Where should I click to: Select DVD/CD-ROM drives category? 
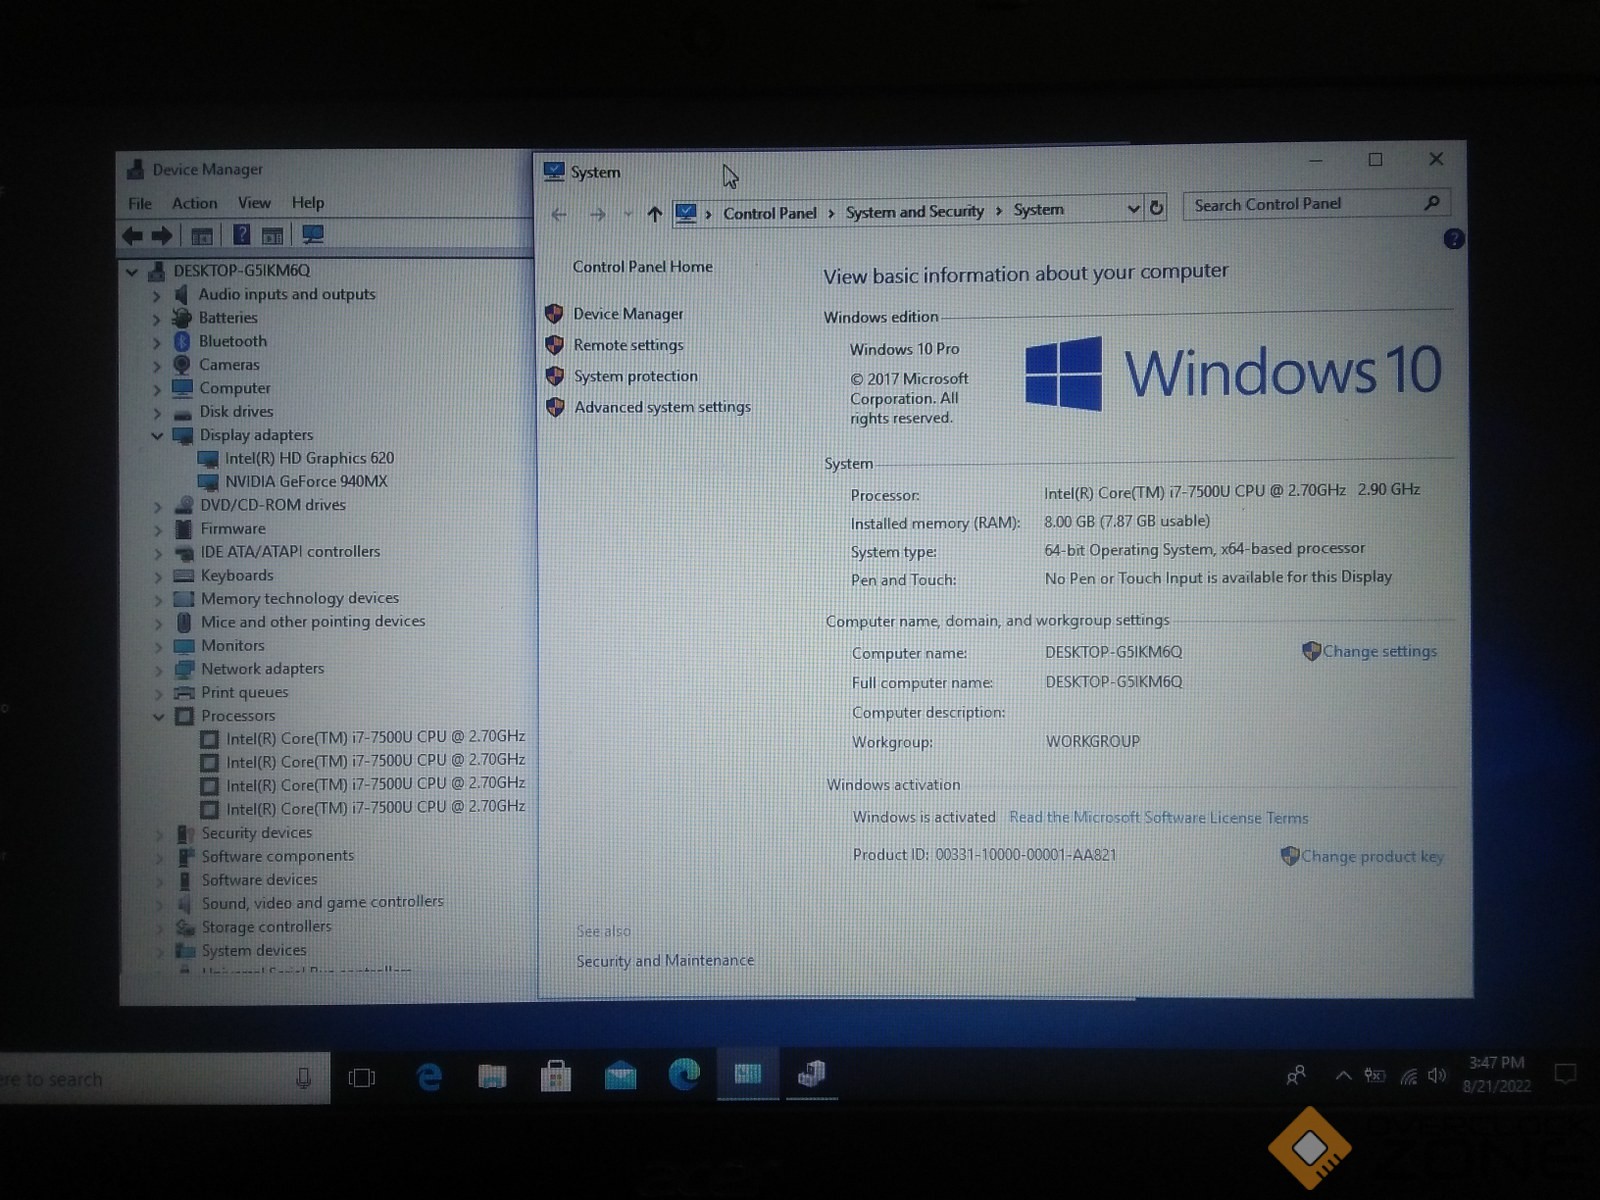tap(273, 505)
